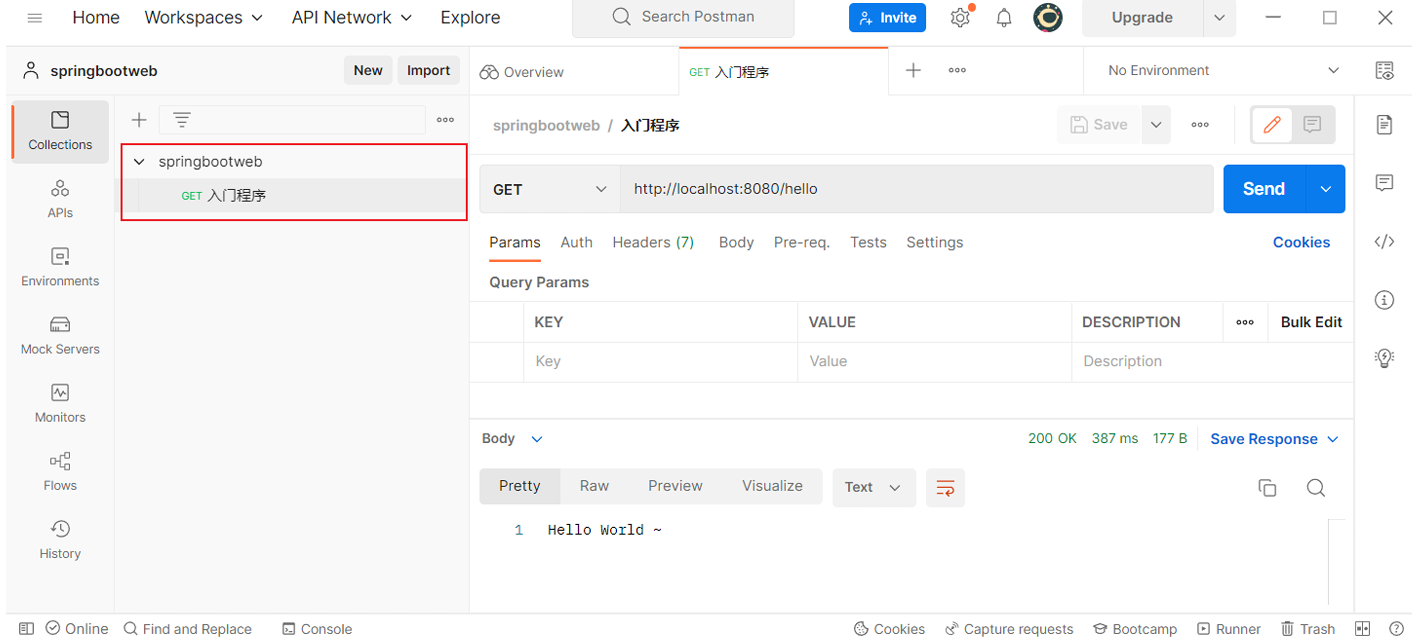1412x644 pixels.
Task: Open new tab with plus icon
Action: point(913,70)
